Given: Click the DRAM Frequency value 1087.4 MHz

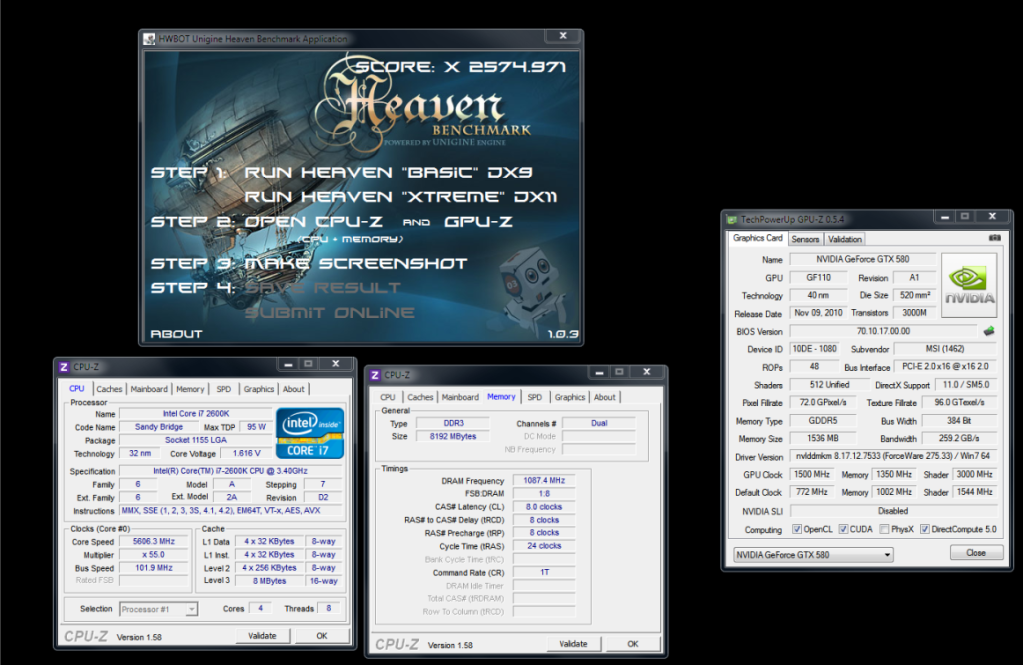Looking at the screenshot, I should [x=544, y=480].
